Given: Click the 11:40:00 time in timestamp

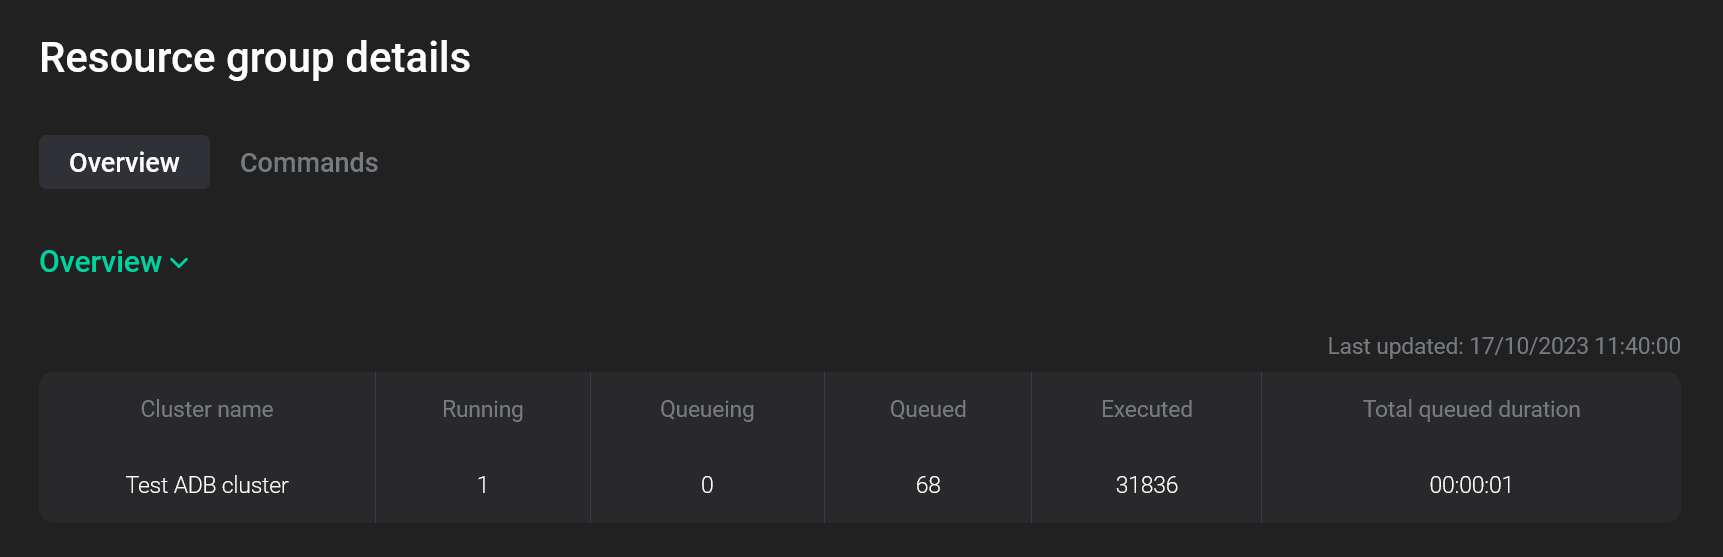Looking at the screenshot, I should (x=1637, y=346).
